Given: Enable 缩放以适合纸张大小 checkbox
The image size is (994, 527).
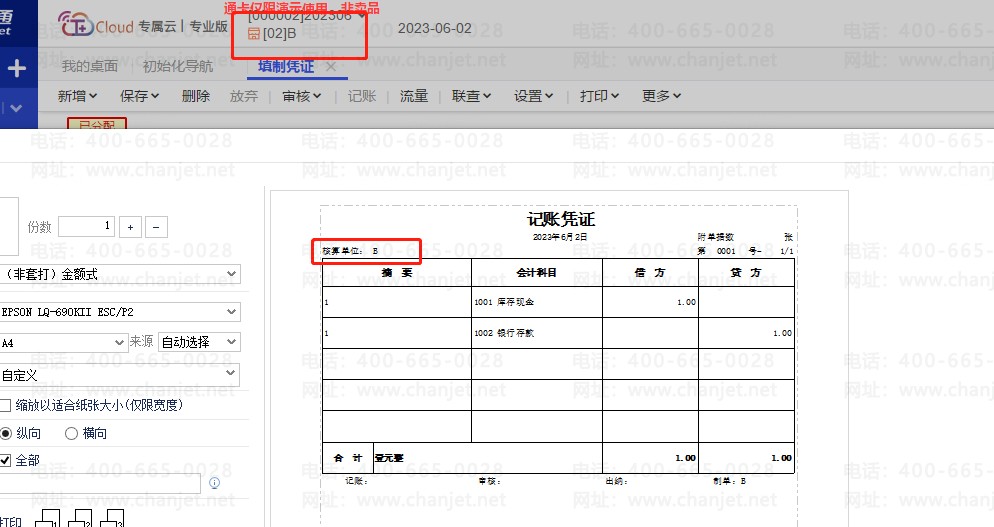Looking at the screenshot, I should 6,405.
